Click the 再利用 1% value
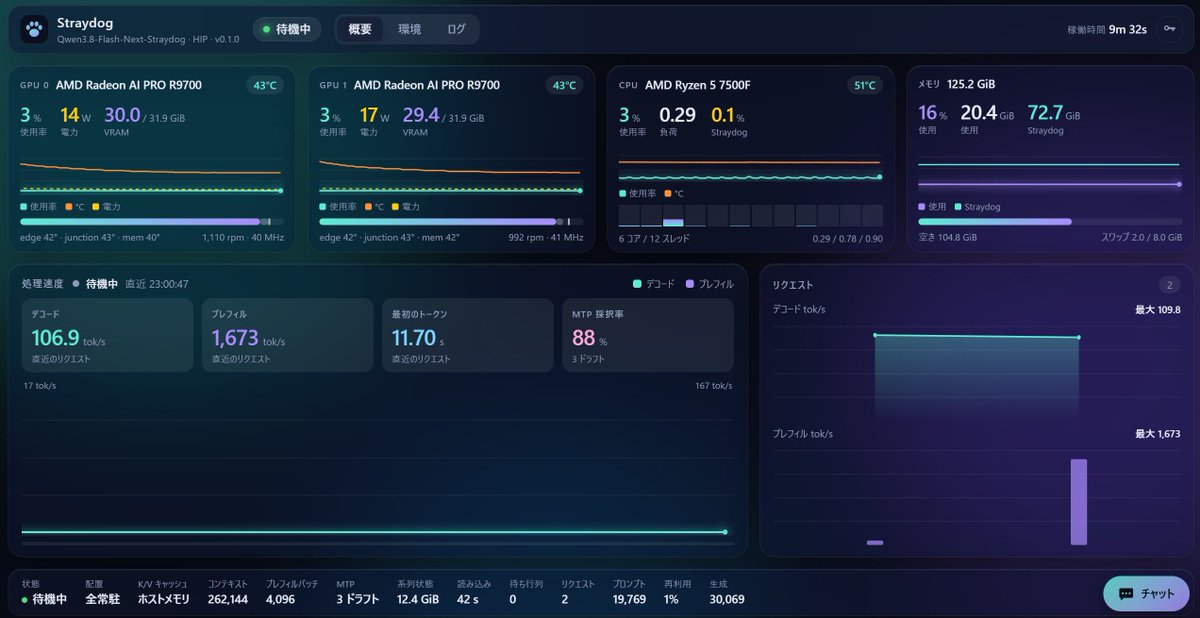1200x618 pixels. pyautogui.click(x=671, y=599)
